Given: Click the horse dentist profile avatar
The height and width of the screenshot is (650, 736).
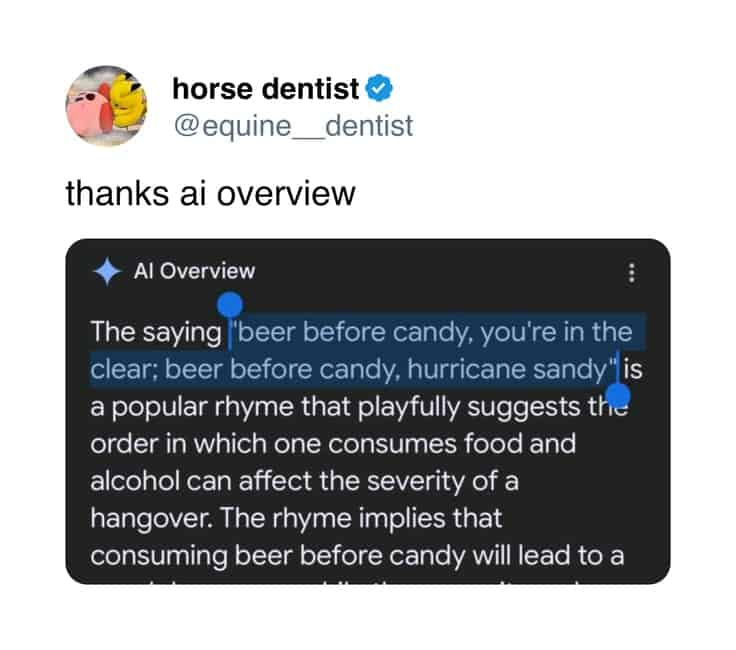Looking at the screenshot, I should [x=105, y=106].
